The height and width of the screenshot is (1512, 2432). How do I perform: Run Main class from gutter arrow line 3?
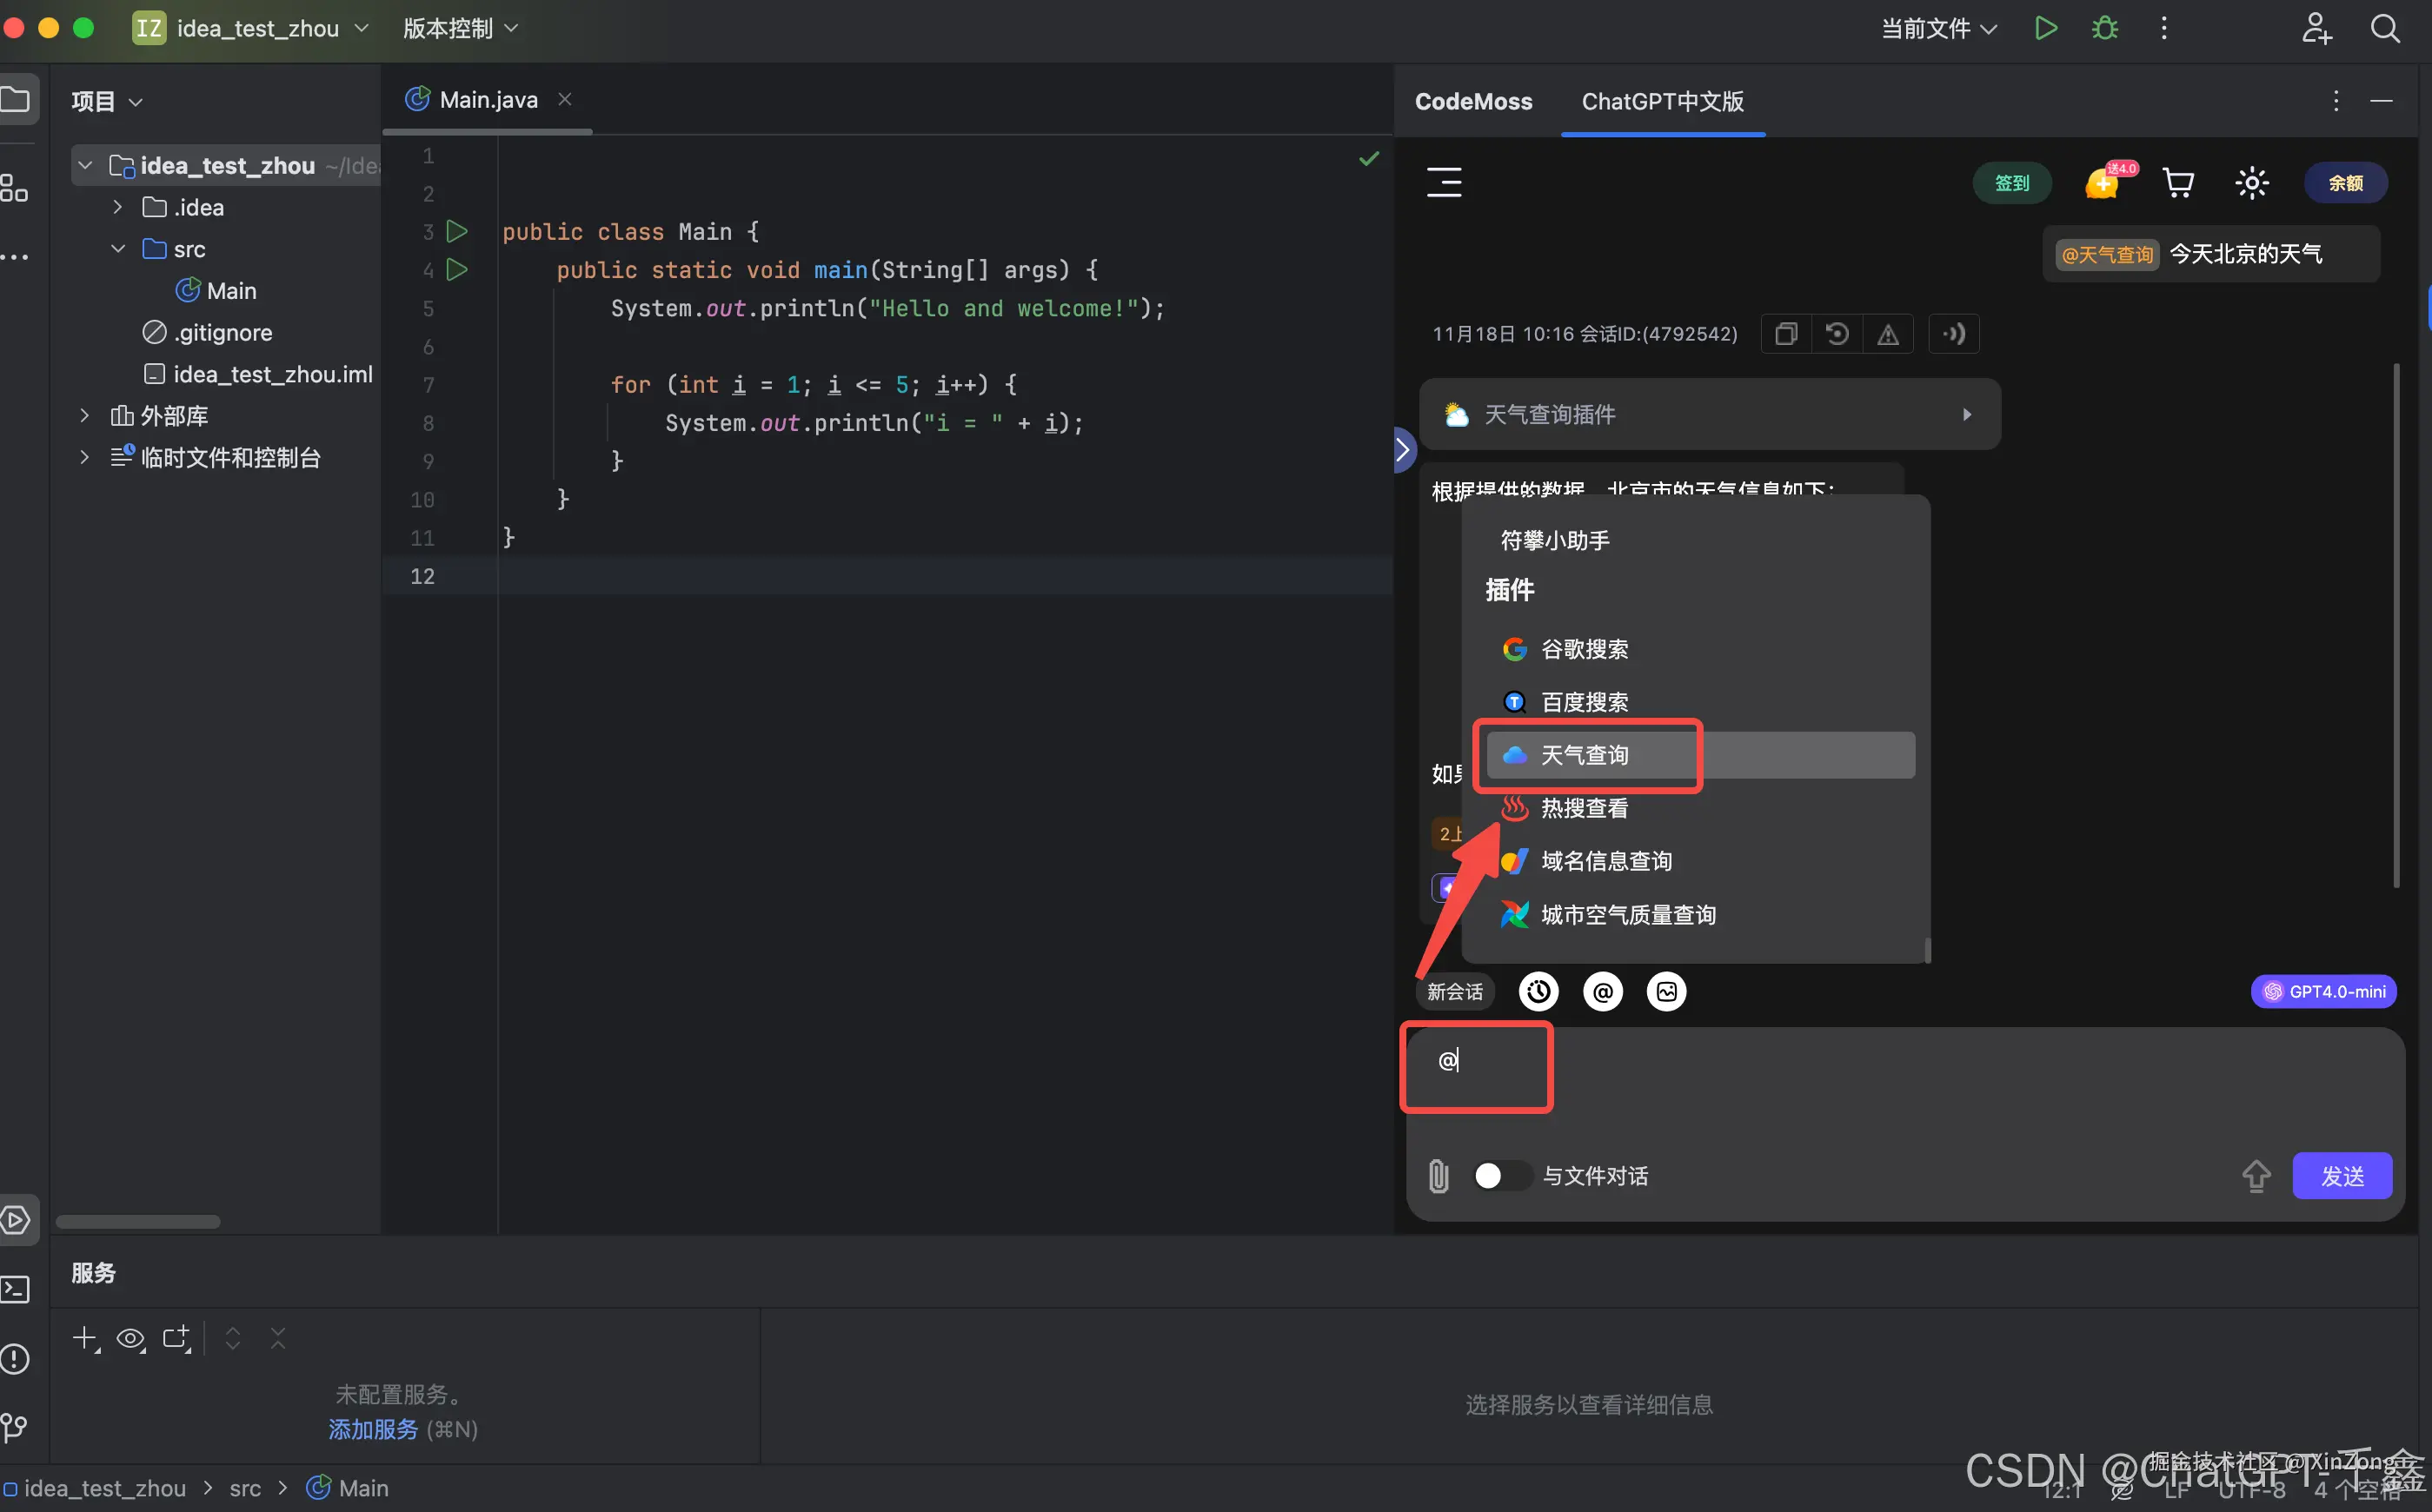457,232
